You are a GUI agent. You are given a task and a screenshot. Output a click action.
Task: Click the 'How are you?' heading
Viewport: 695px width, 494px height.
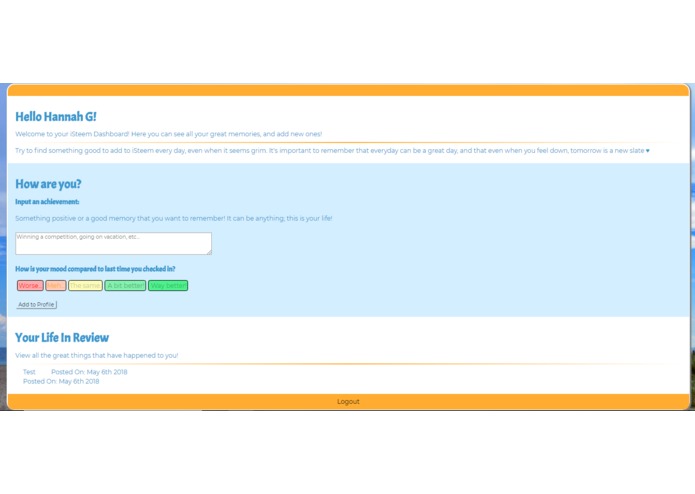[x=48, y=184]
